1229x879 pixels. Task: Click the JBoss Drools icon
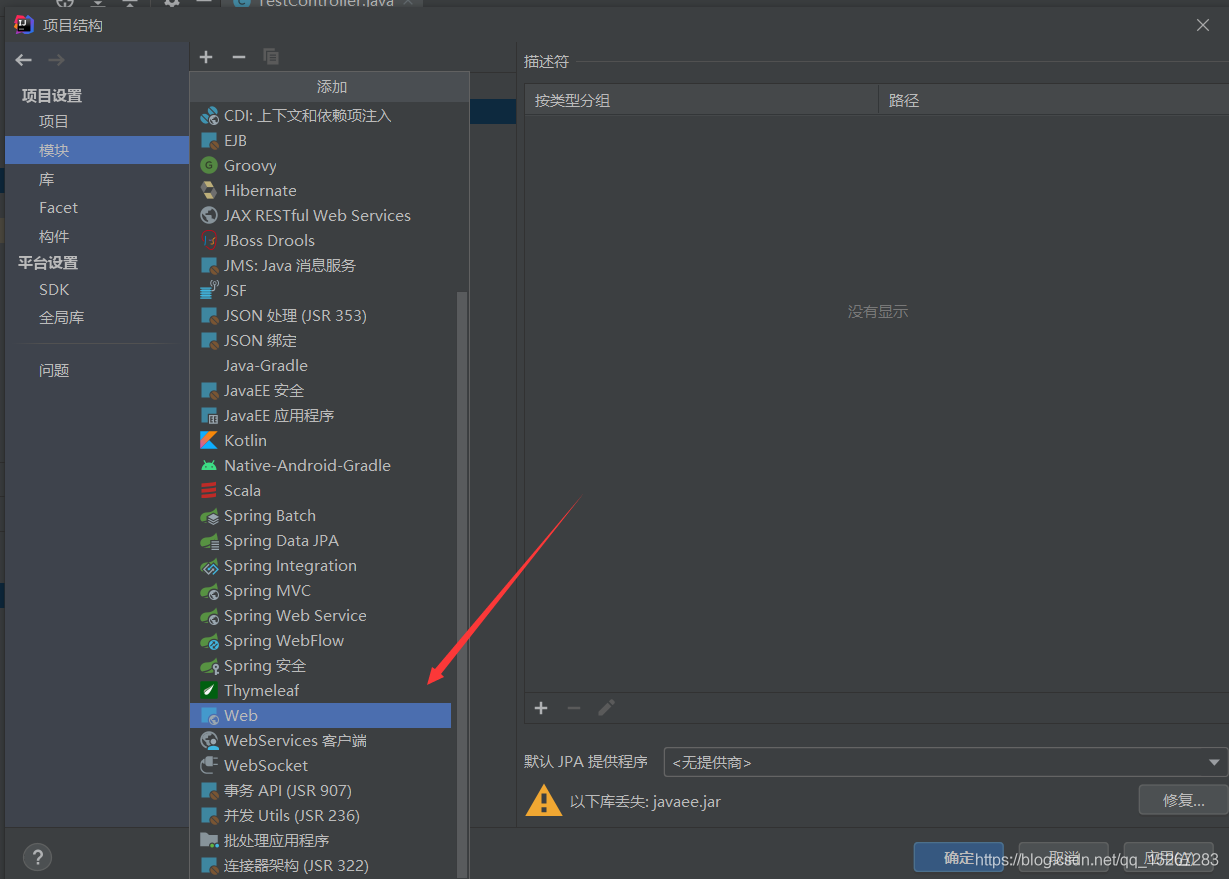click(209, 241)
